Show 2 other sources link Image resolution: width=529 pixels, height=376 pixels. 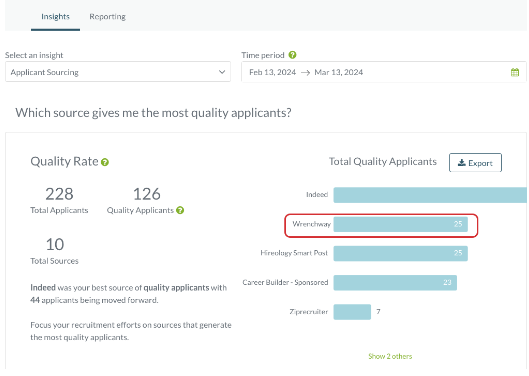[x=390, y=356]
